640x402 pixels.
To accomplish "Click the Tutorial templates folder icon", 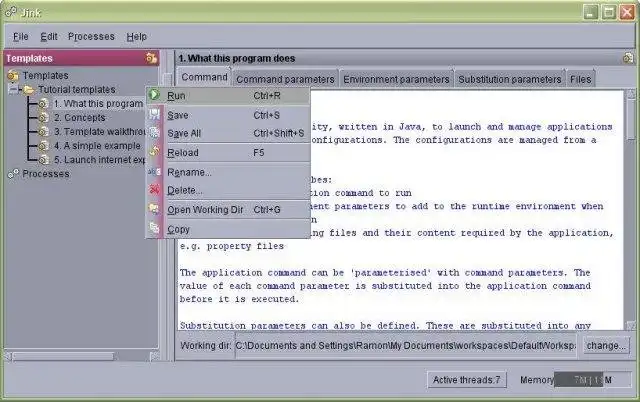I will tap(29, 90).
